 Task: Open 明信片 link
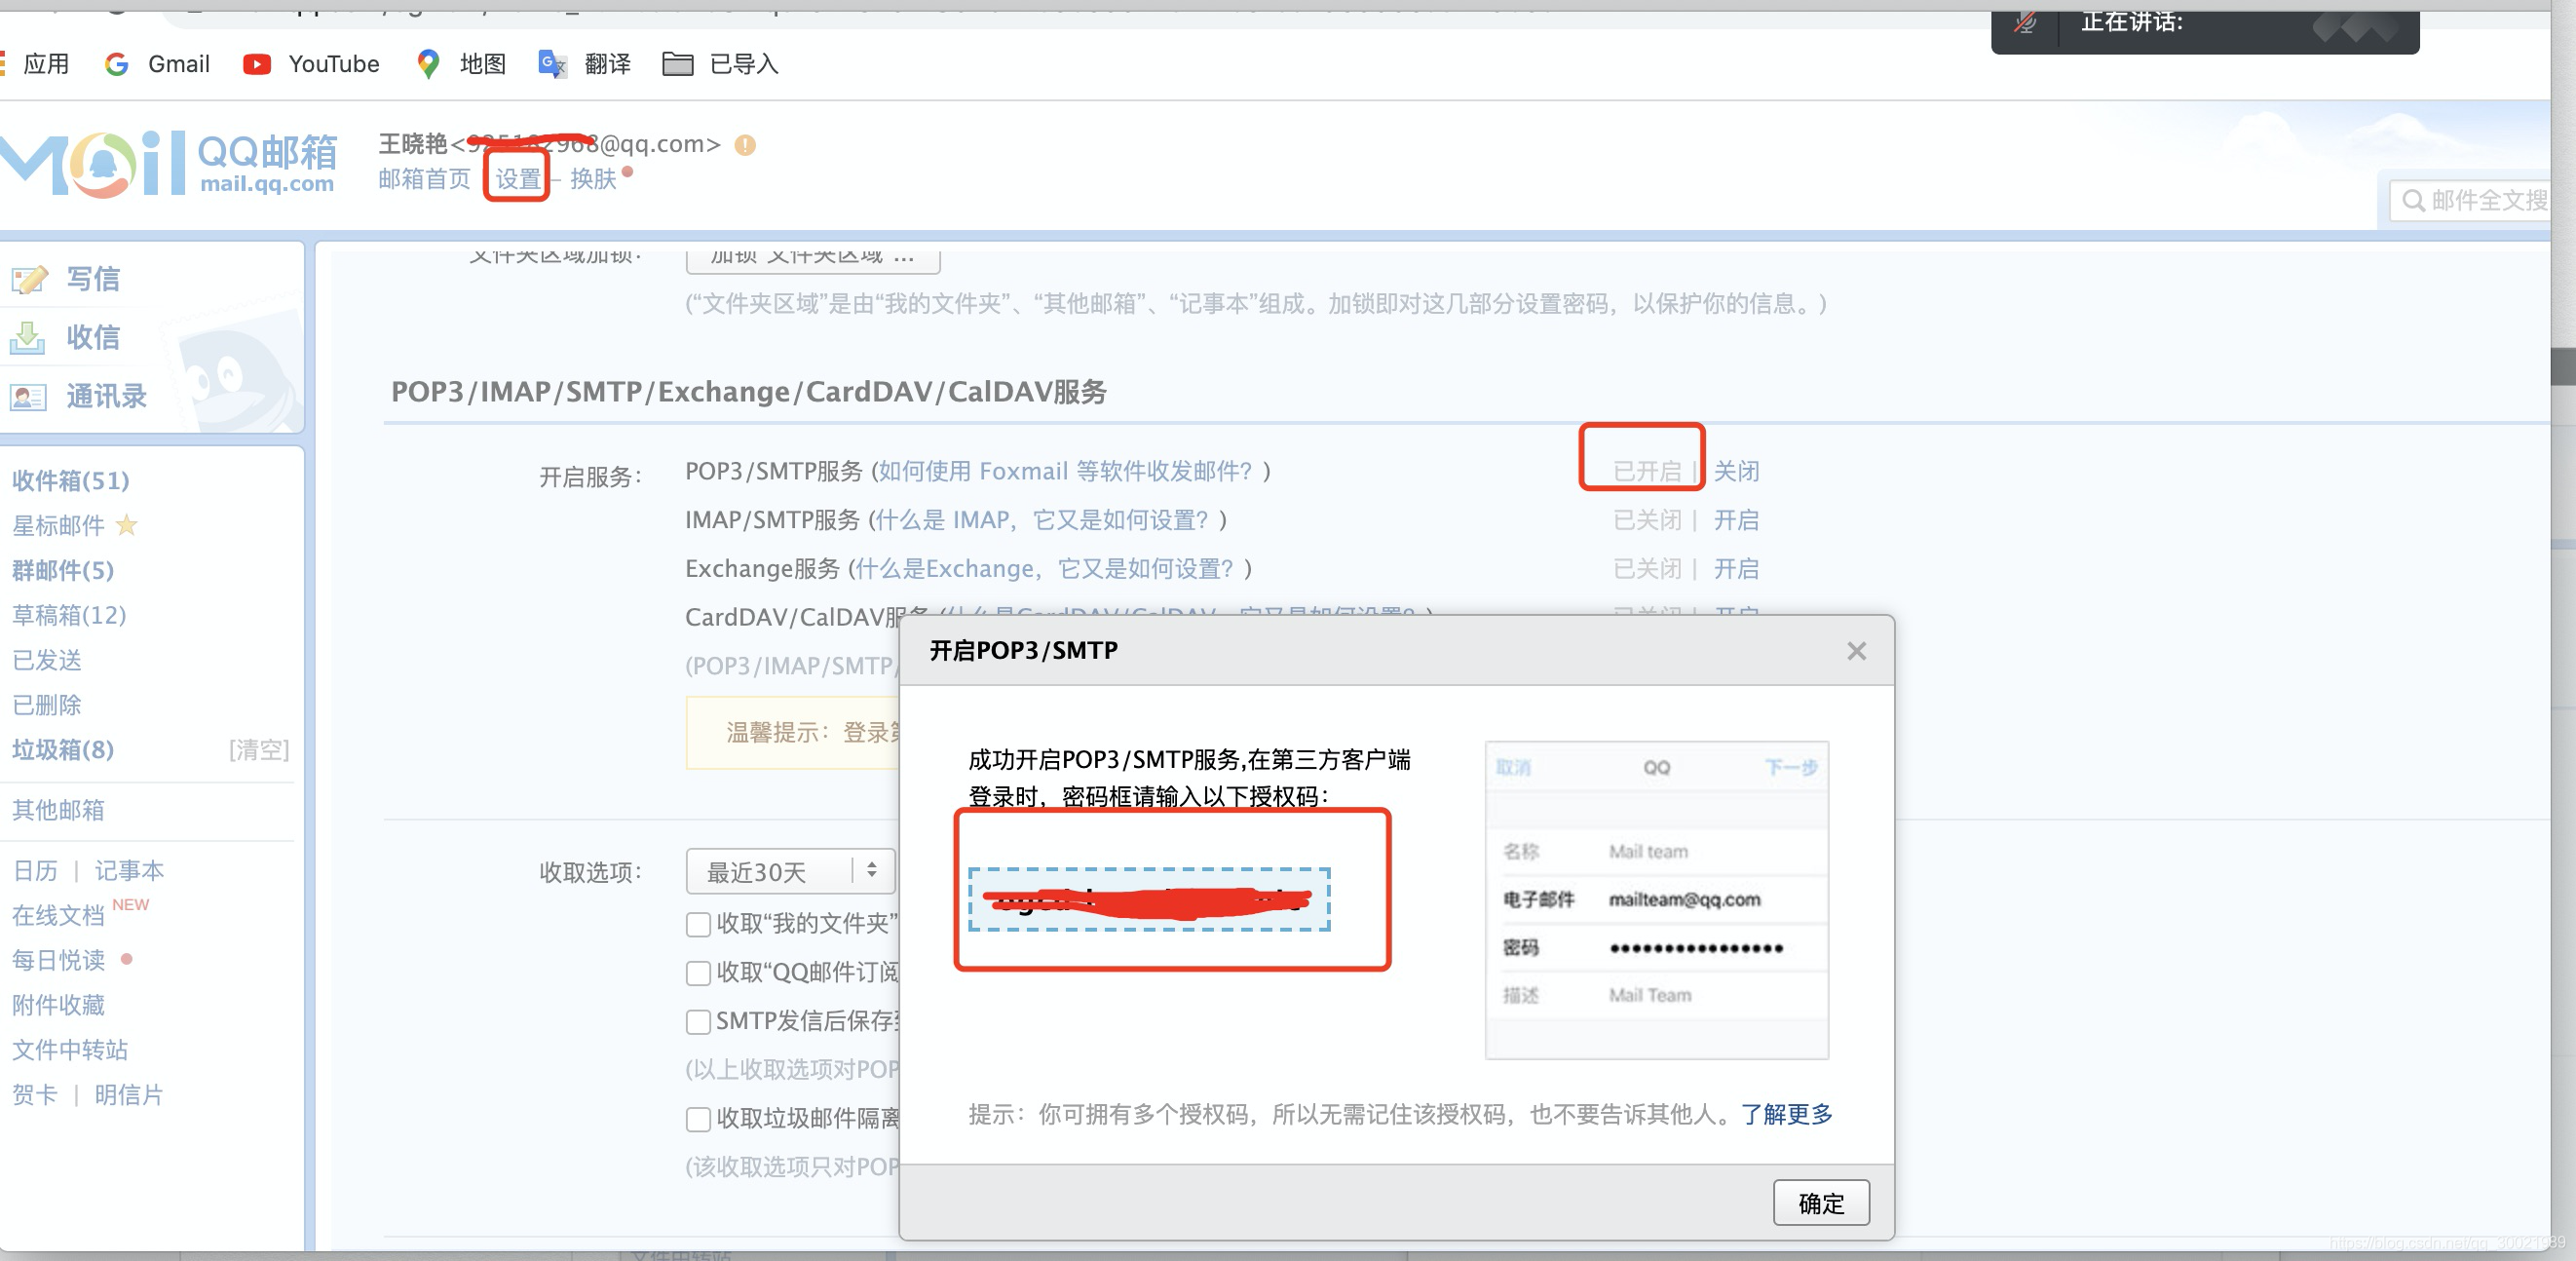(x=129, y=1095)
